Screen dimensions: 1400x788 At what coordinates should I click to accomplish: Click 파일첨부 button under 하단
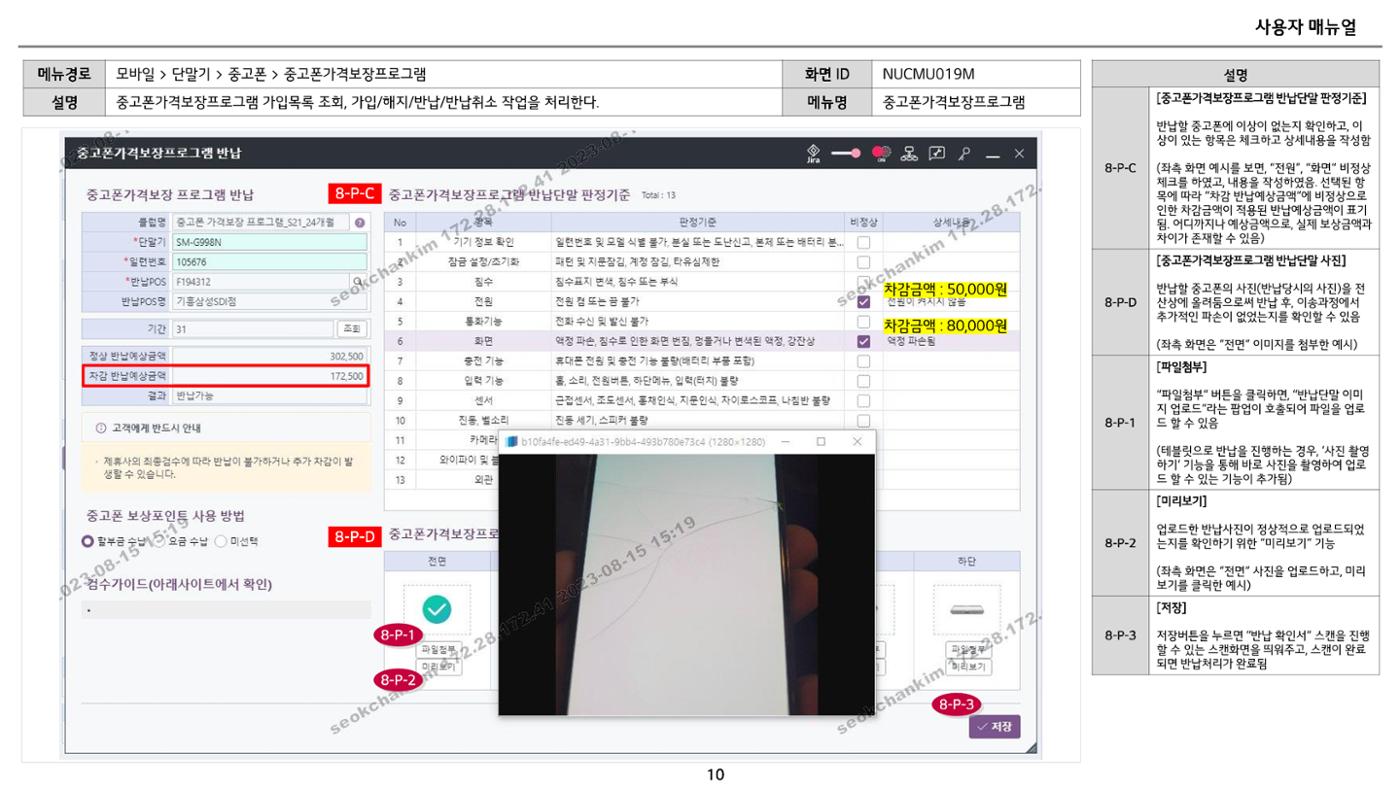point(971,649)
